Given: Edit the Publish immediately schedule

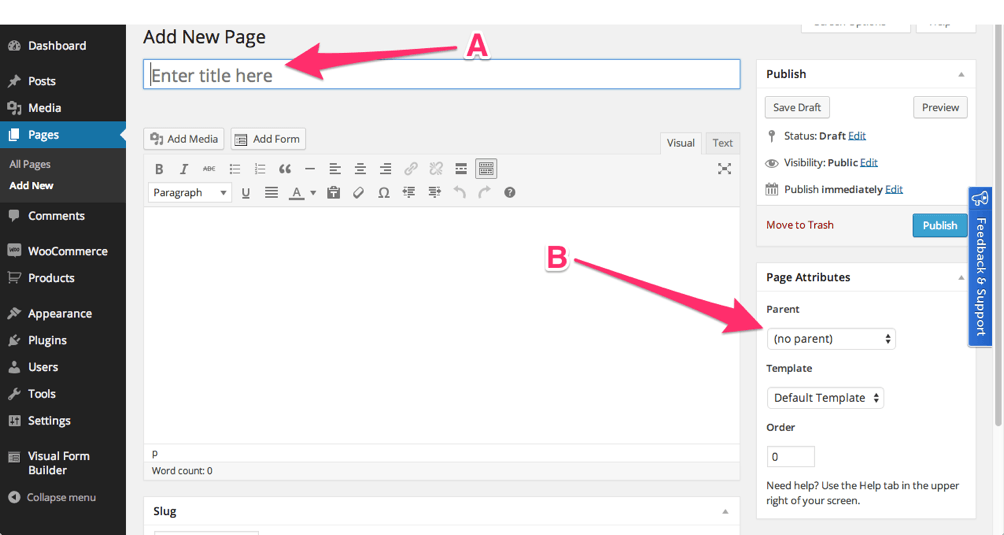Looking at the screenshot, I should click(x=894, y=189).
